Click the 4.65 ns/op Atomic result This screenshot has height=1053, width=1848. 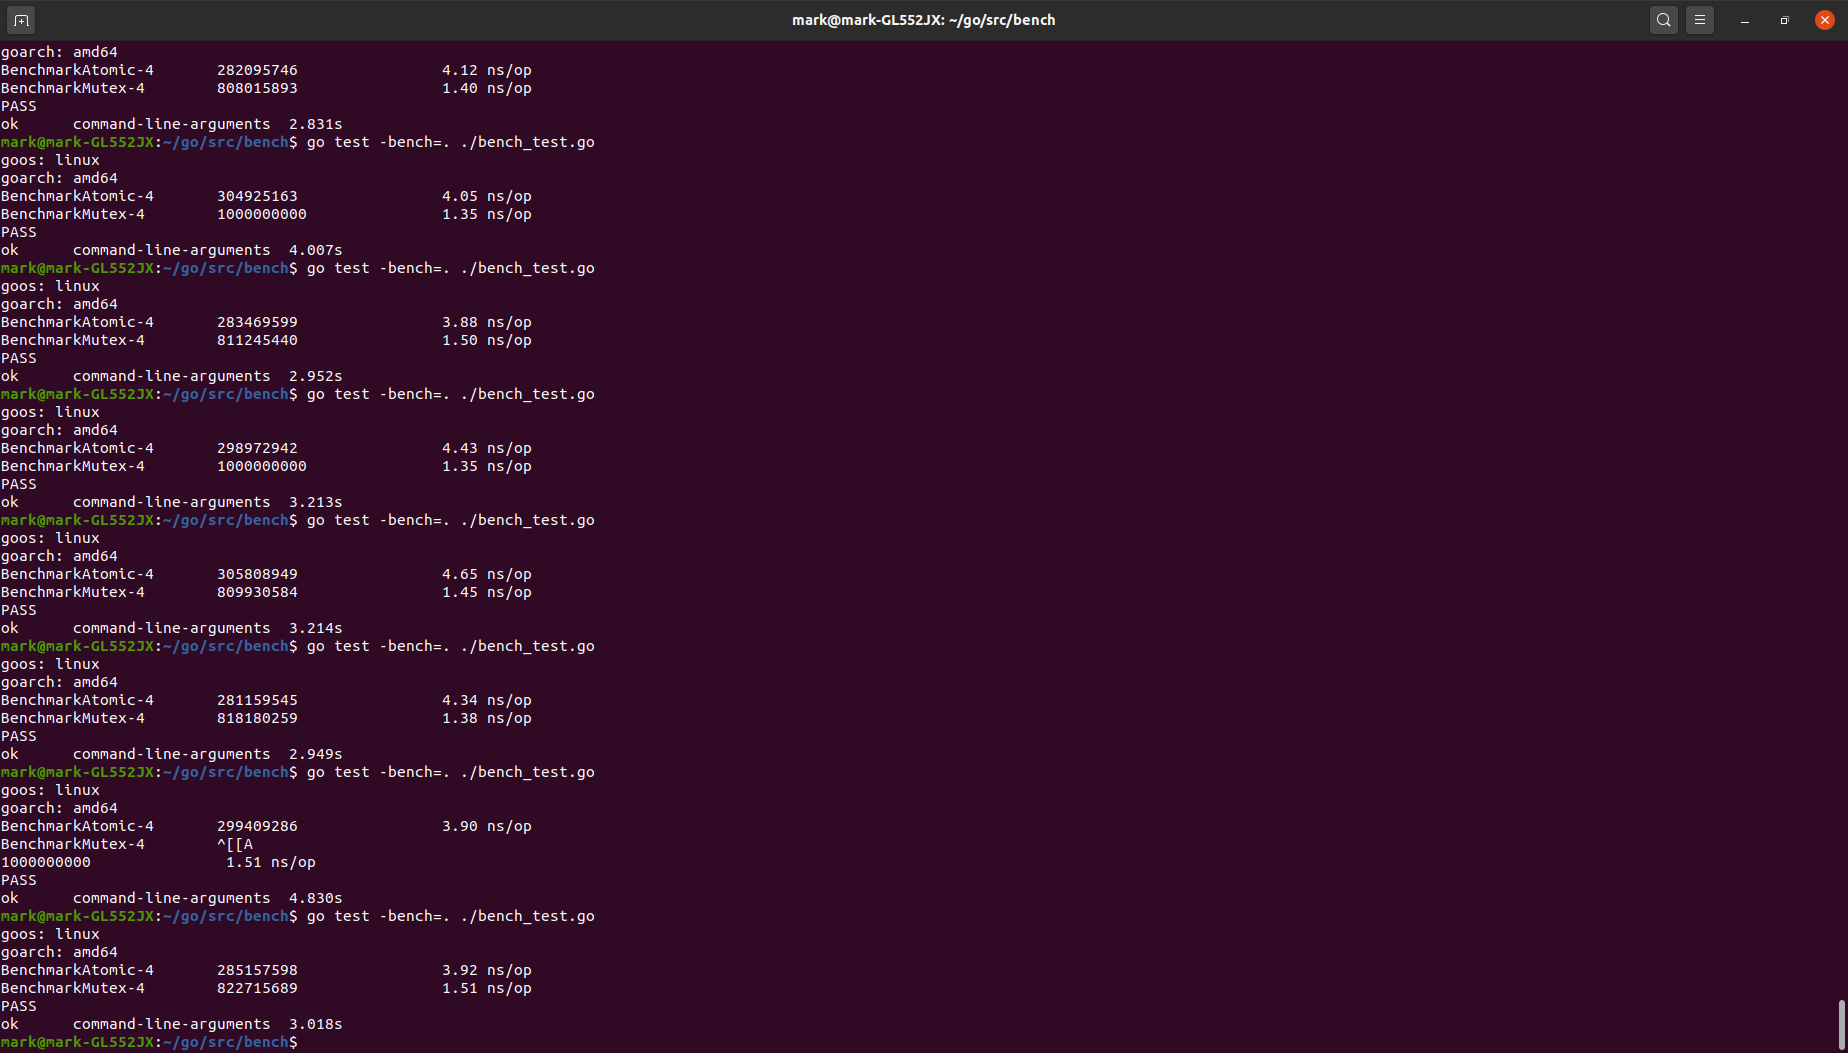coord(486,574)
